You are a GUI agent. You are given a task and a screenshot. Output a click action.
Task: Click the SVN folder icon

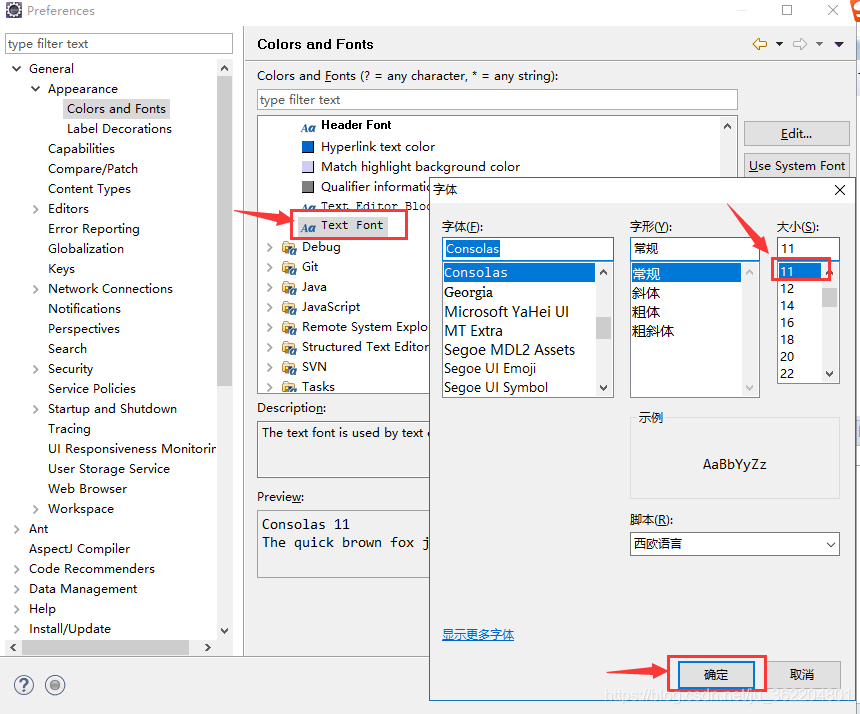tap(289, 367)
